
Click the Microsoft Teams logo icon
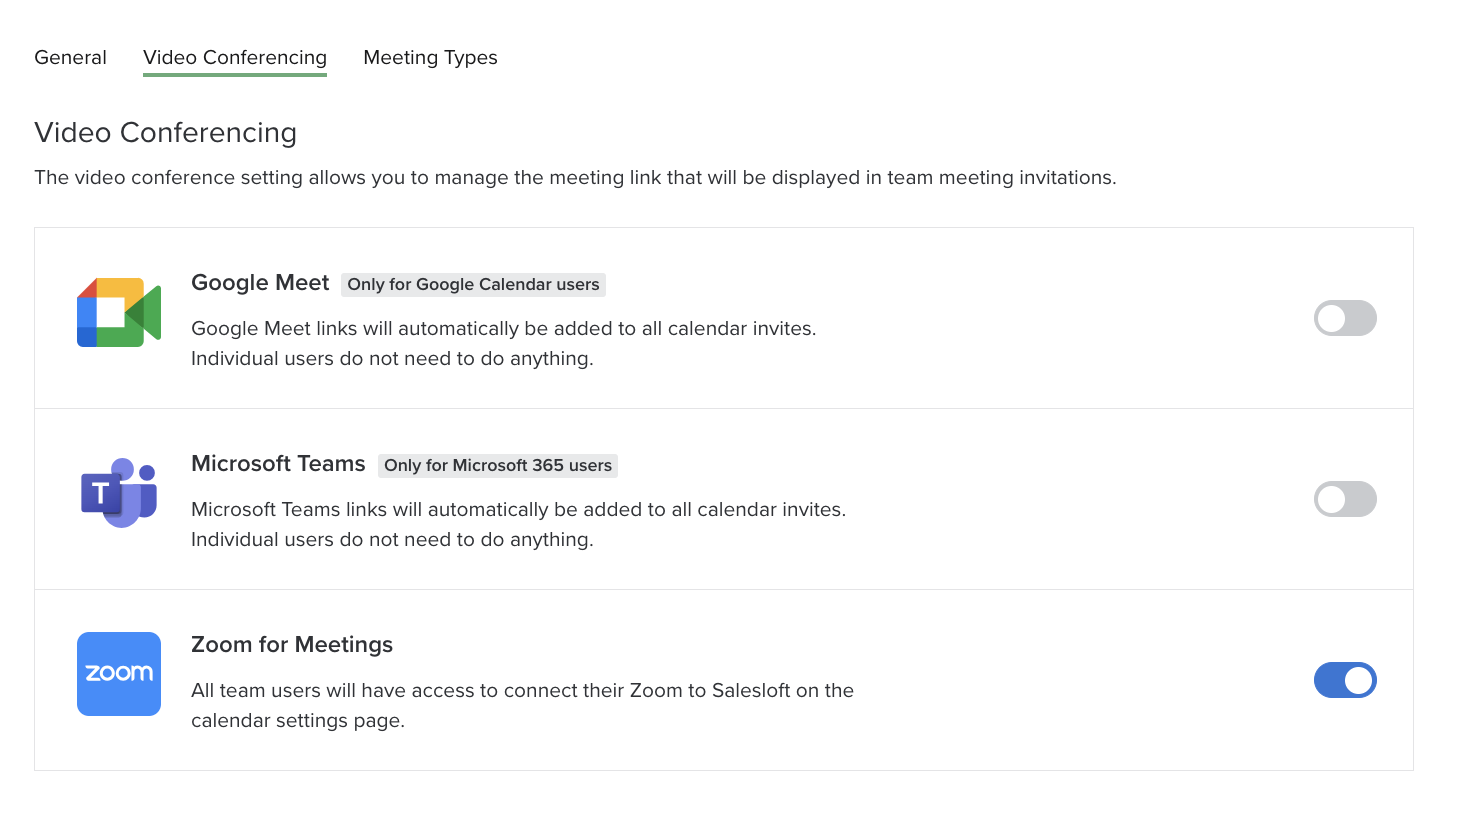[x=118, y=494]
